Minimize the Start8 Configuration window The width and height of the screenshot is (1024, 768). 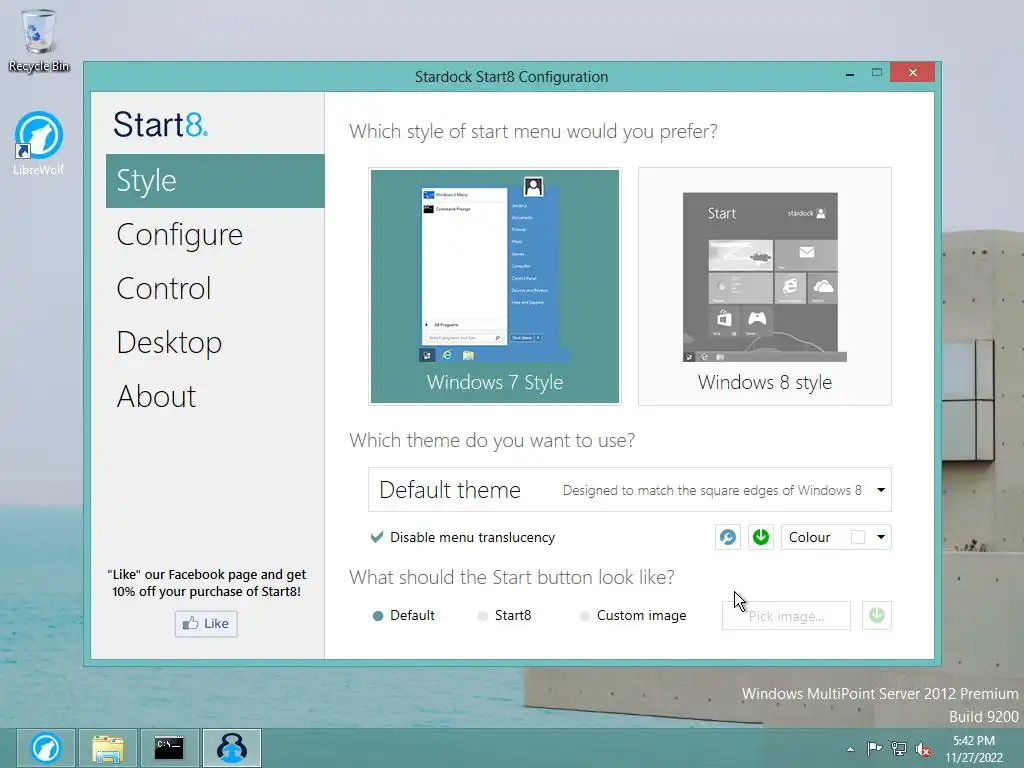click(850, 73)
